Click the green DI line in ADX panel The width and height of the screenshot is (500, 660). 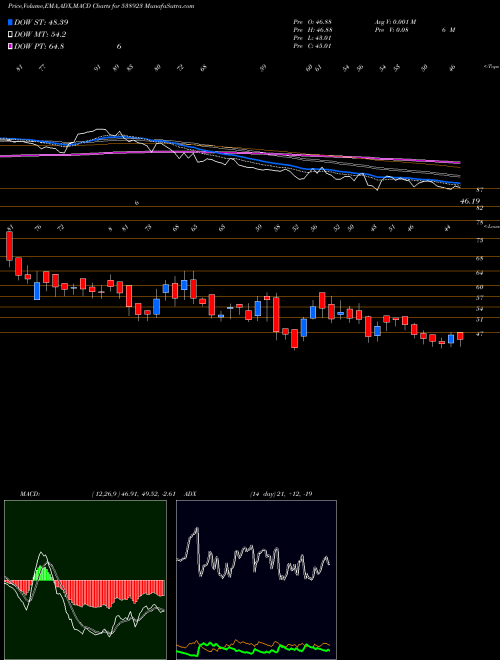pos(253,648)
